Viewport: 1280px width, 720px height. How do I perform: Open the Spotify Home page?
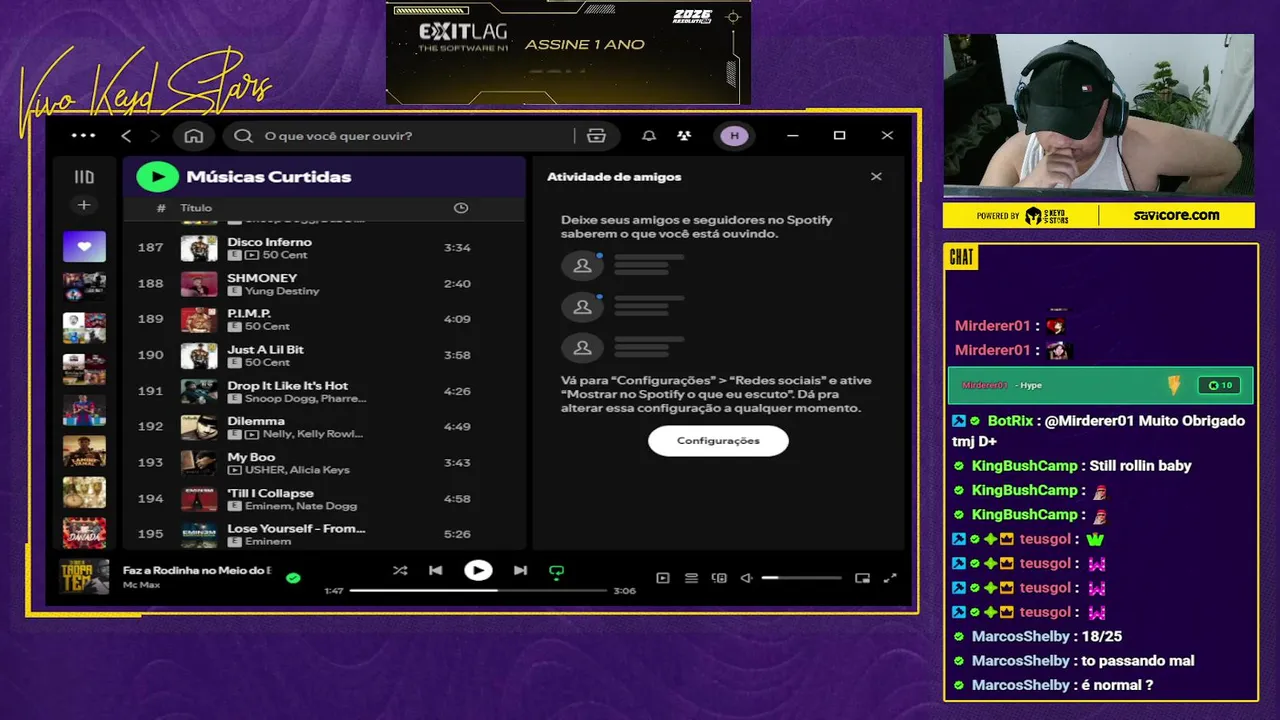[x=194, y=136]
